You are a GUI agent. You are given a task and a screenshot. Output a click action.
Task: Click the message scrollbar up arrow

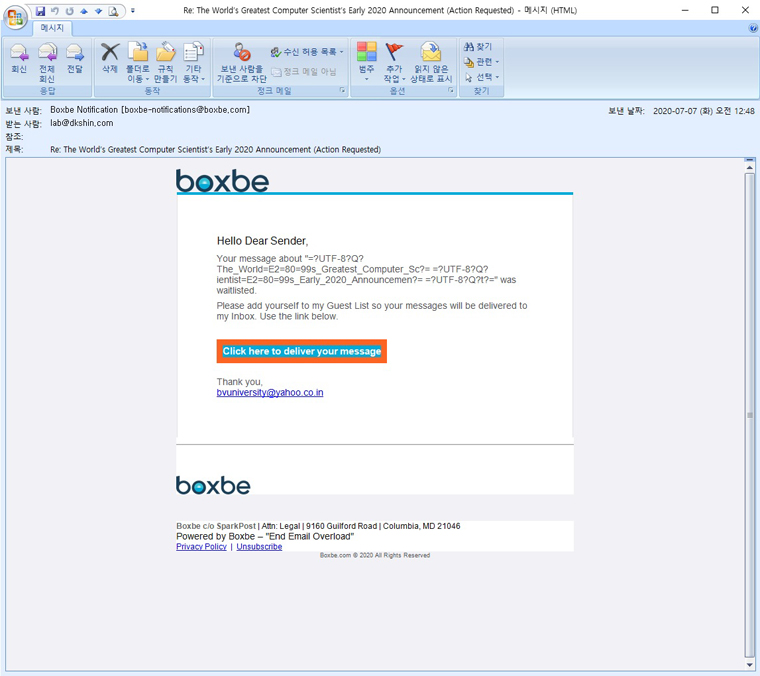click(750, 168)
